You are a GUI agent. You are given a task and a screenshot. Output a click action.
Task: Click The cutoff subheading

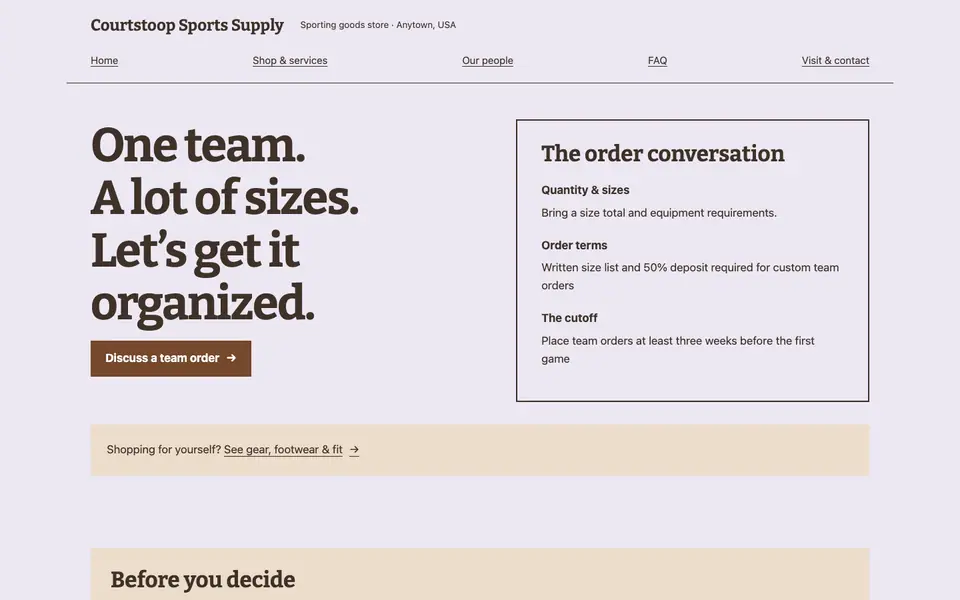pos(569,318)
